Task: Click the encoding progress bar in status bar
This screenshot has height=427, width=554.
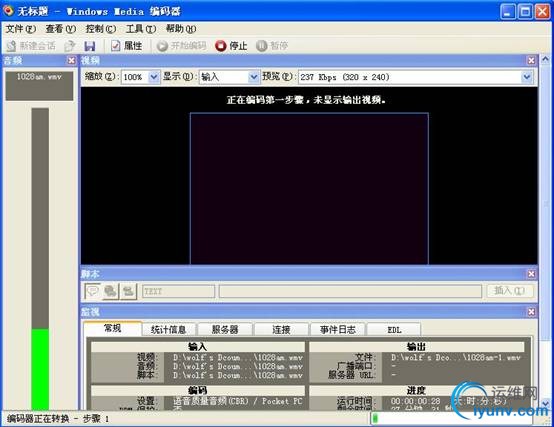Action: (x=451, y=419)
